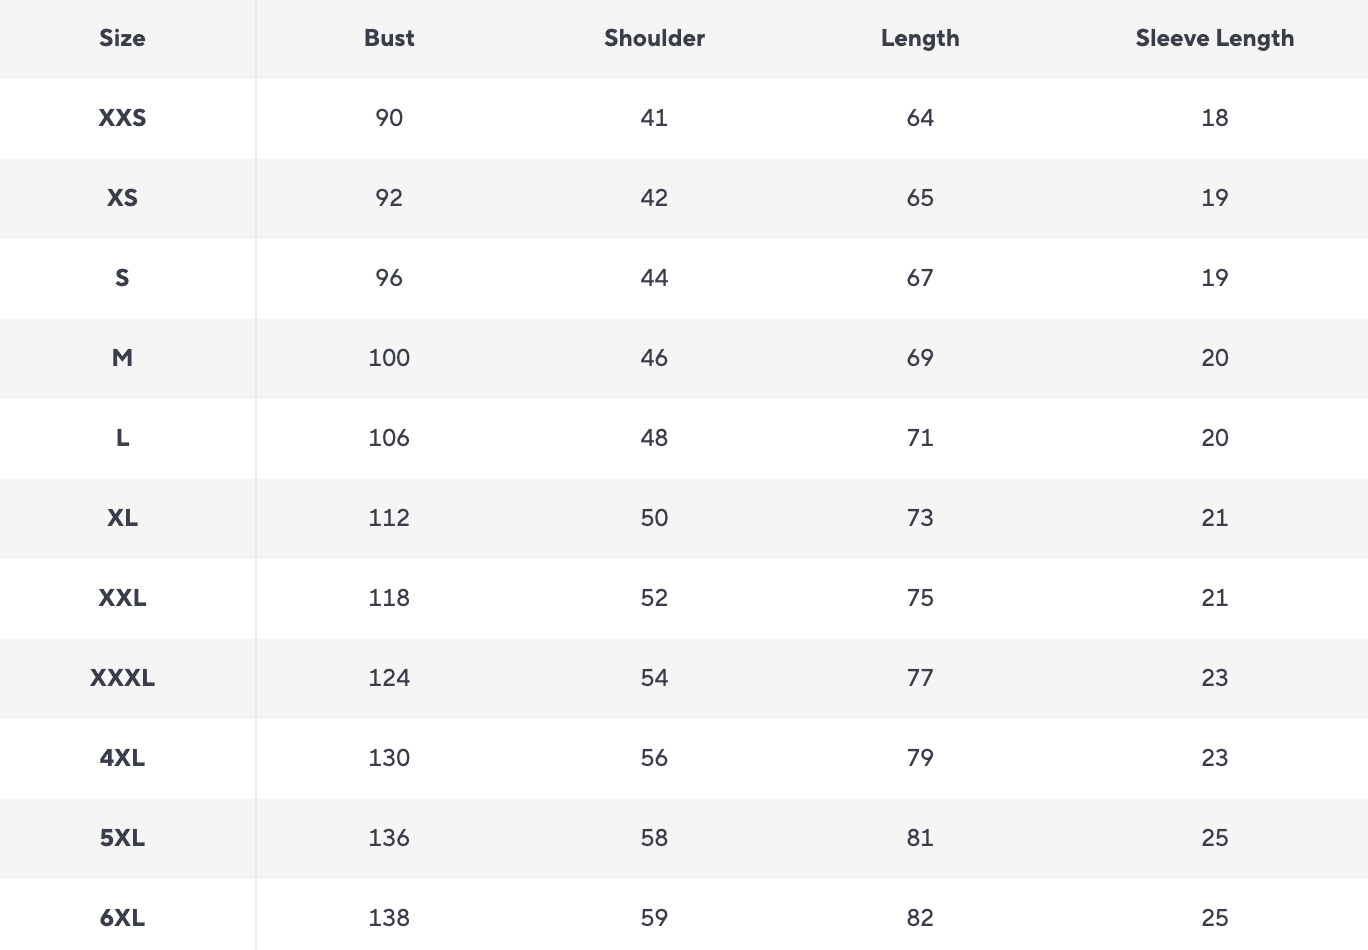The height and width of the screenshot is (950, 1368).
Task: Click bust value 118 in XXL row
Action: coord(389,598)
